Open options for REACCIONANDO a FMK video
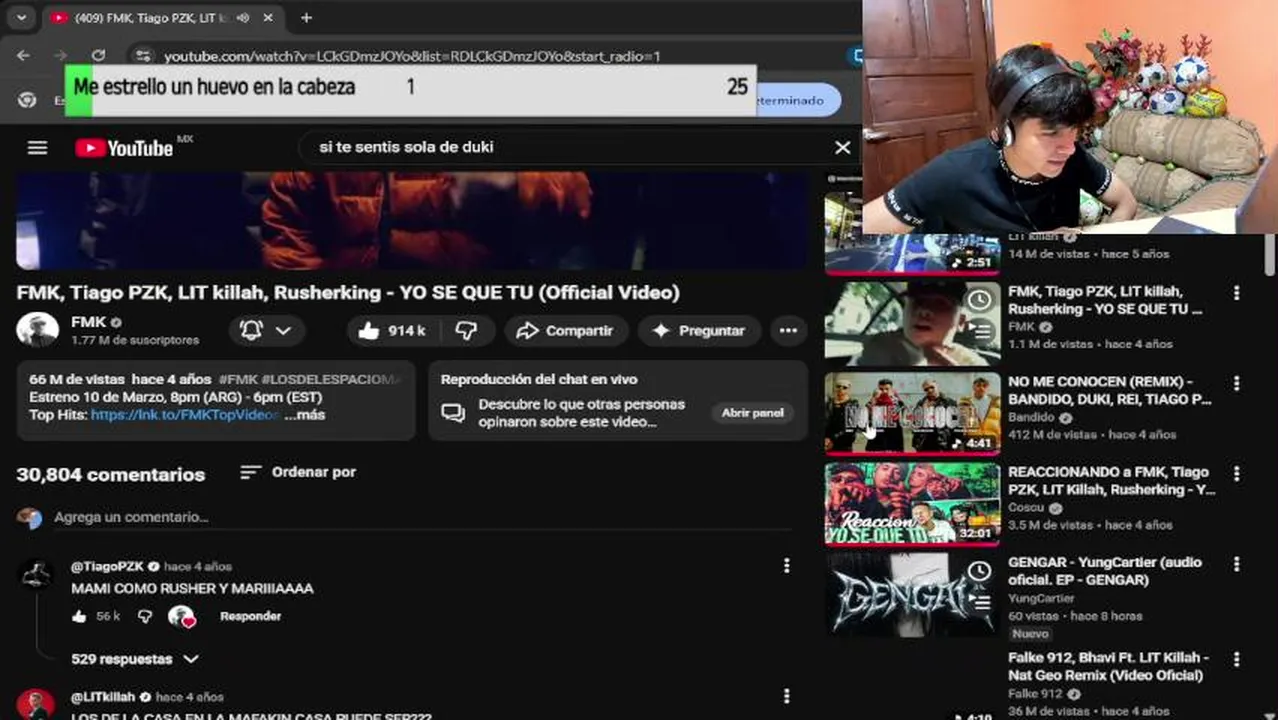 point(1237,473)
